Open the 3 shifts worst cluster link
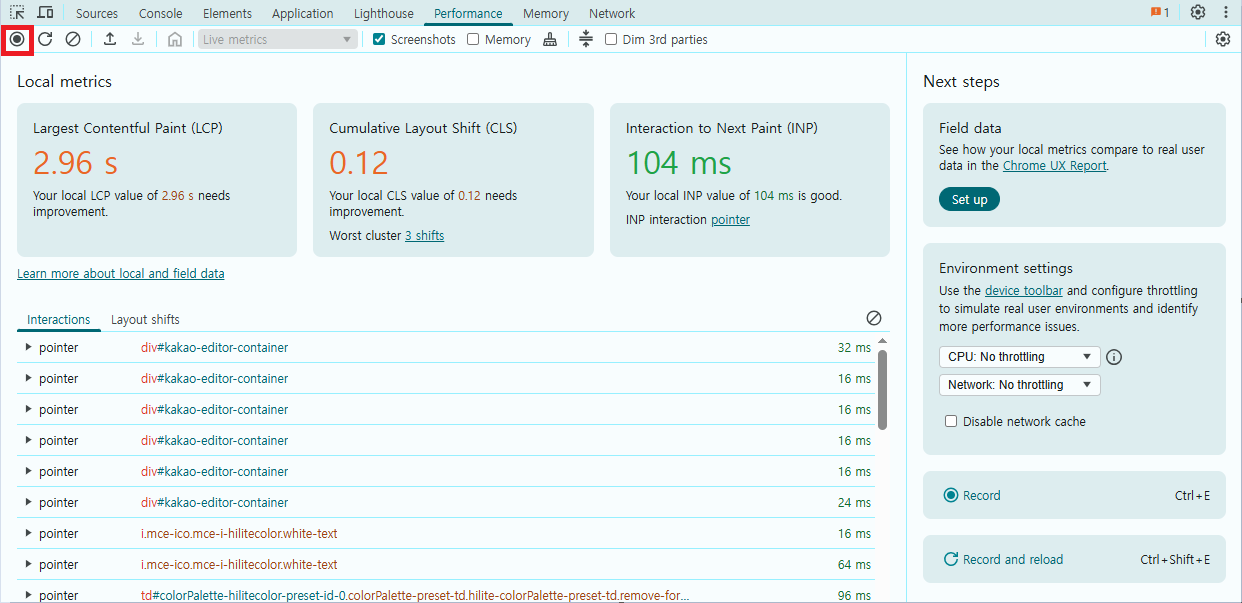 424,236
